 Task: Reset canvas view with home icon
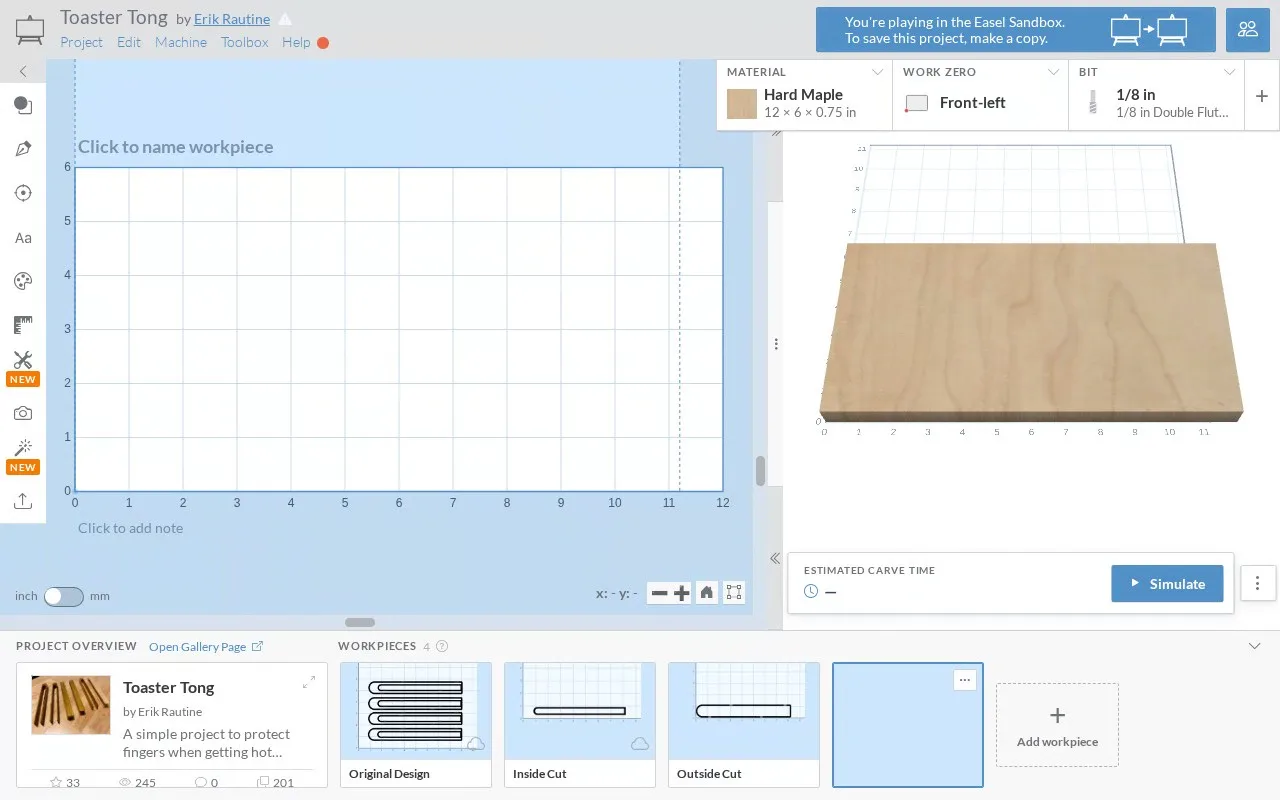coord(707,593)
